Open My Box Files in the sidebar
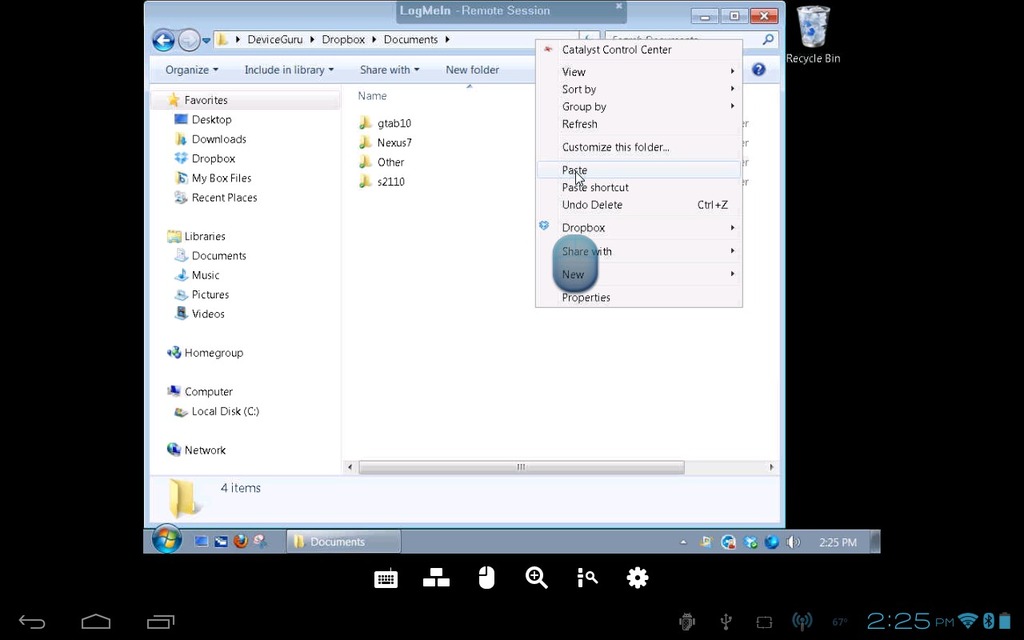Viewport: 1024px width, 640px height. 213,178
